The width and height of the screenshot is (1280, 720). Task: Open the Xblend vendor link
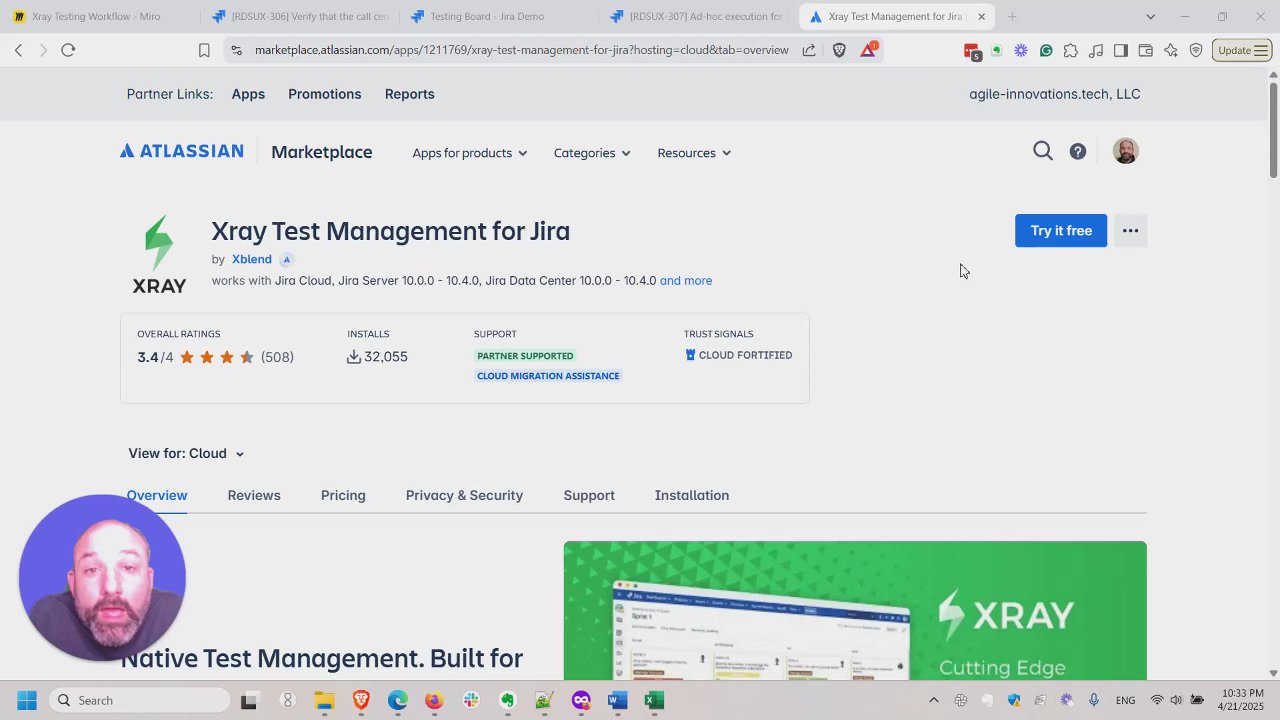(x=252, y=259)
